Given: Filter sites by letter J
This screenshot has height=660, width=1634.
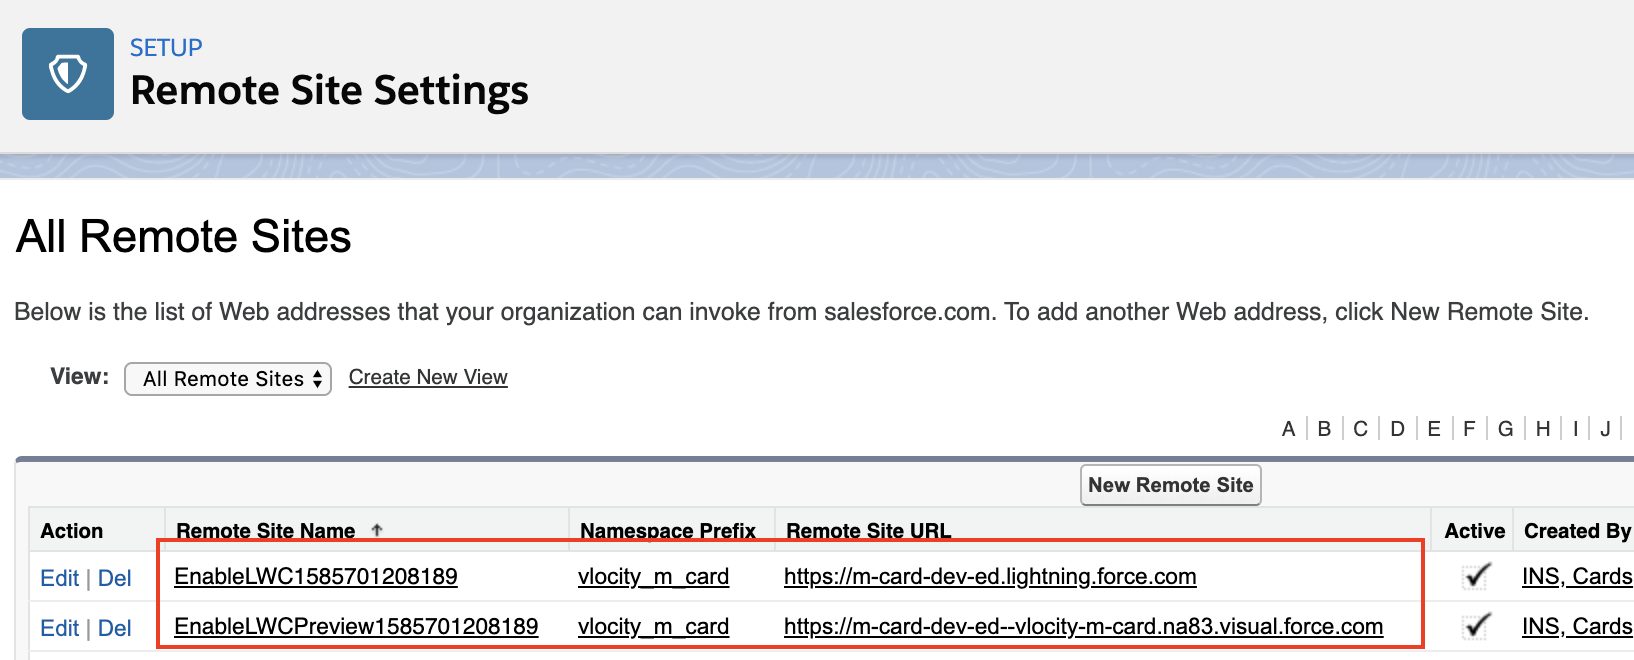Looking at the screenshot, I should (1605, 429).
